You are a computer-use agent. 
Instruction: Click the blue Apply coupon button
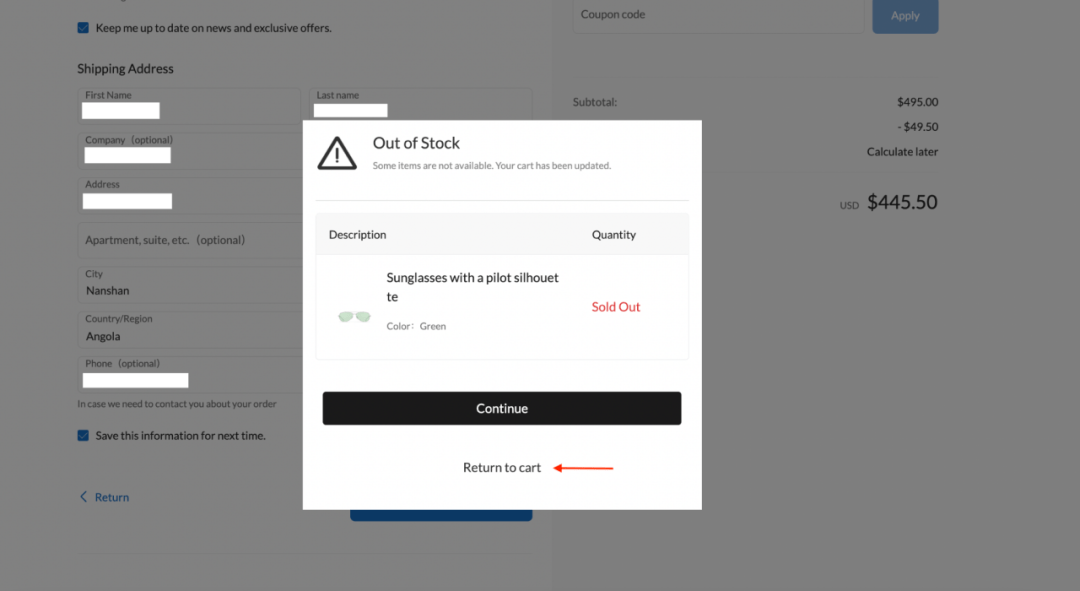[x=904, y=16]
